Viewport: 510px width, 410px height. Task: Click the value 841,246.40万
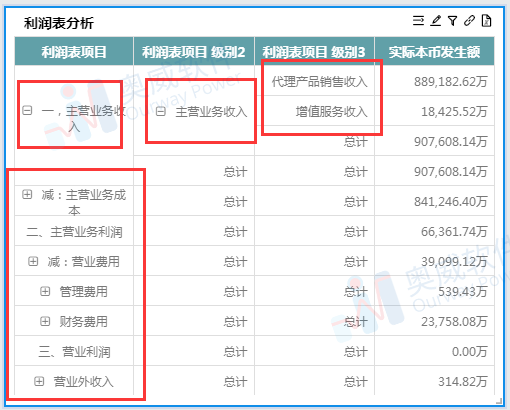(x=451, y=201)
